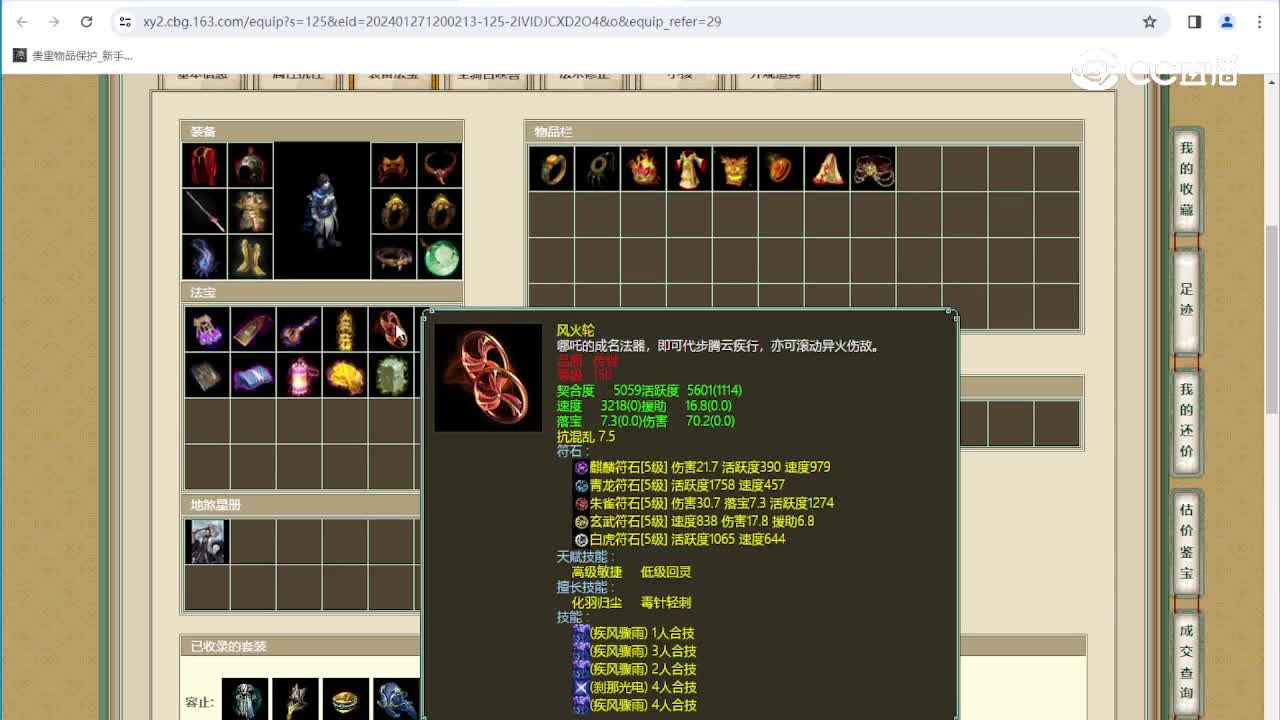Select the flaming crown in inventory
The height and width of the screenshot is (720, 1280).
coord(643,168)
